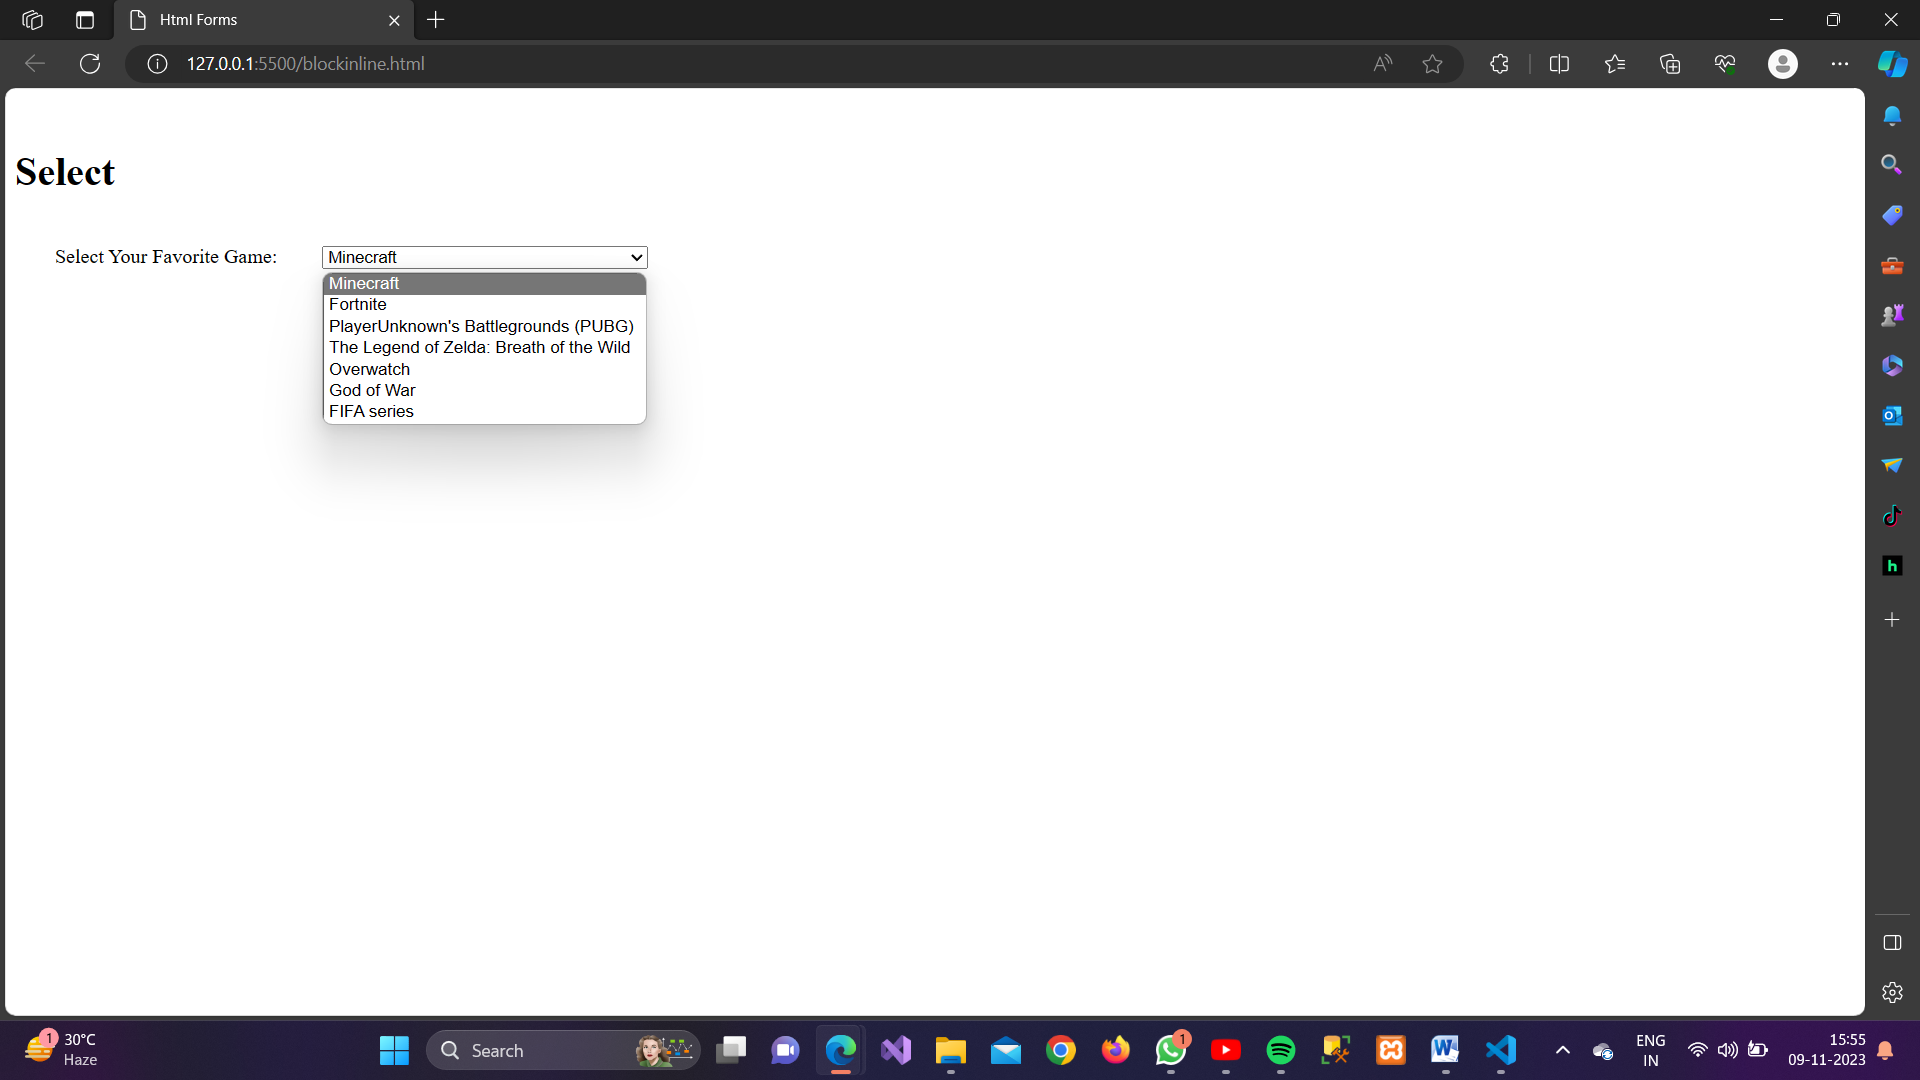The width and height of the screenshot is (1920, 1080).
Task: Open the clock showing 15:55
Action: coord(1826,1050)
